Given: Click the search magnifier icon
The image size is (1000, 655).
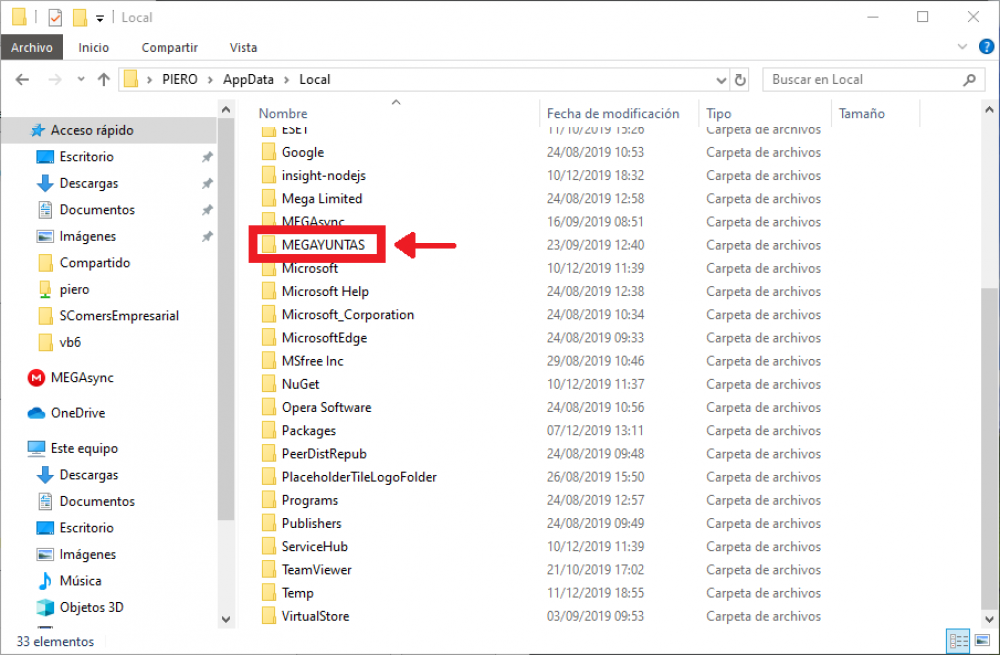Looking at the screenshot, I should [x=969, y=80].
